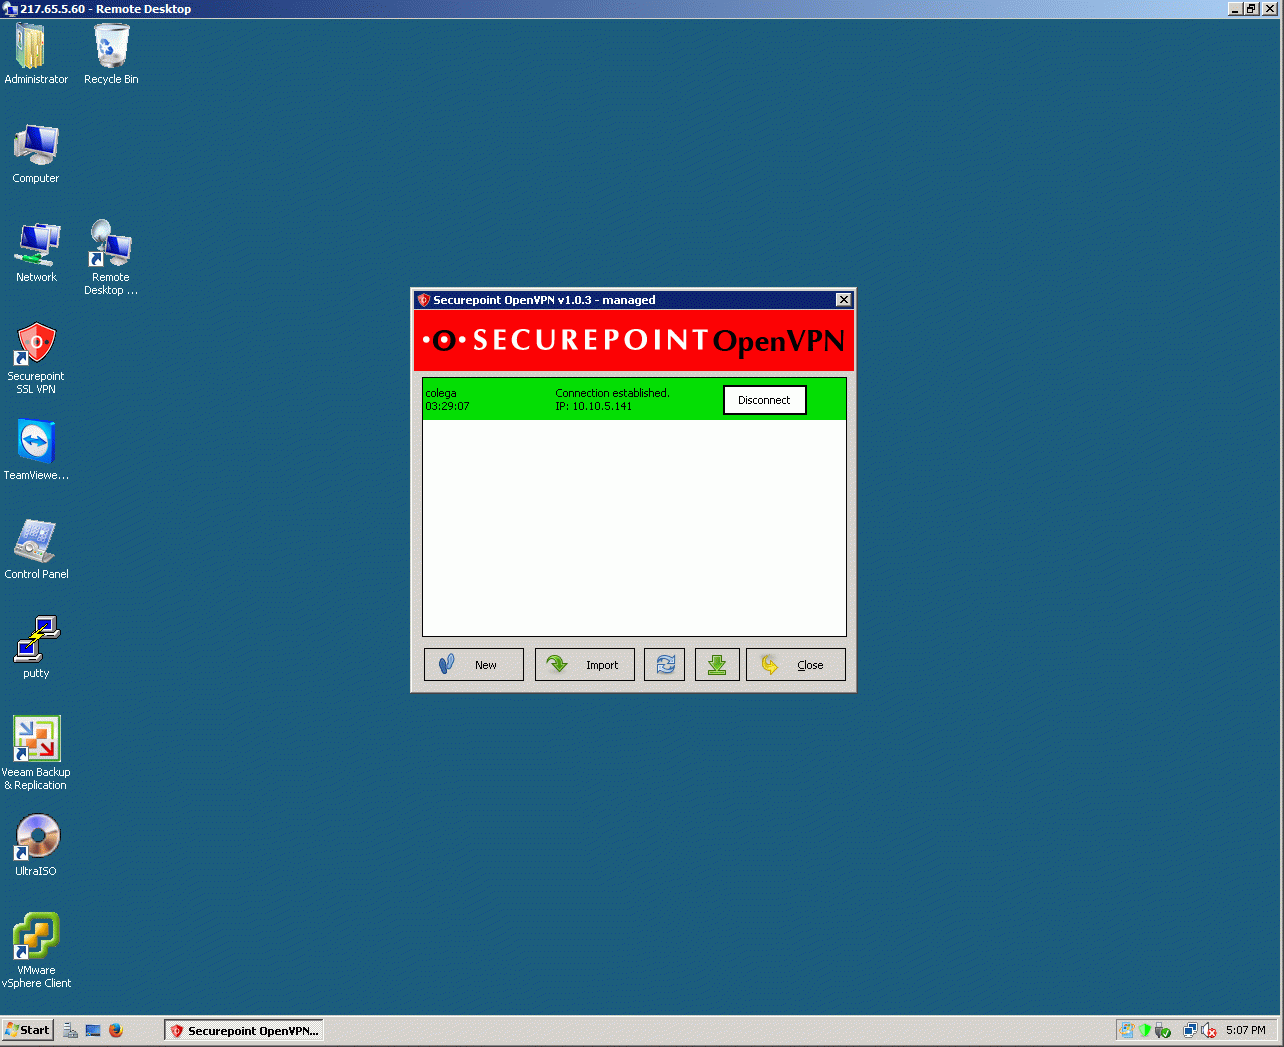Select the putty desktop icon
Image resolution: width=1284 pixels, height=1047 pixels.
tap(36, 647)
